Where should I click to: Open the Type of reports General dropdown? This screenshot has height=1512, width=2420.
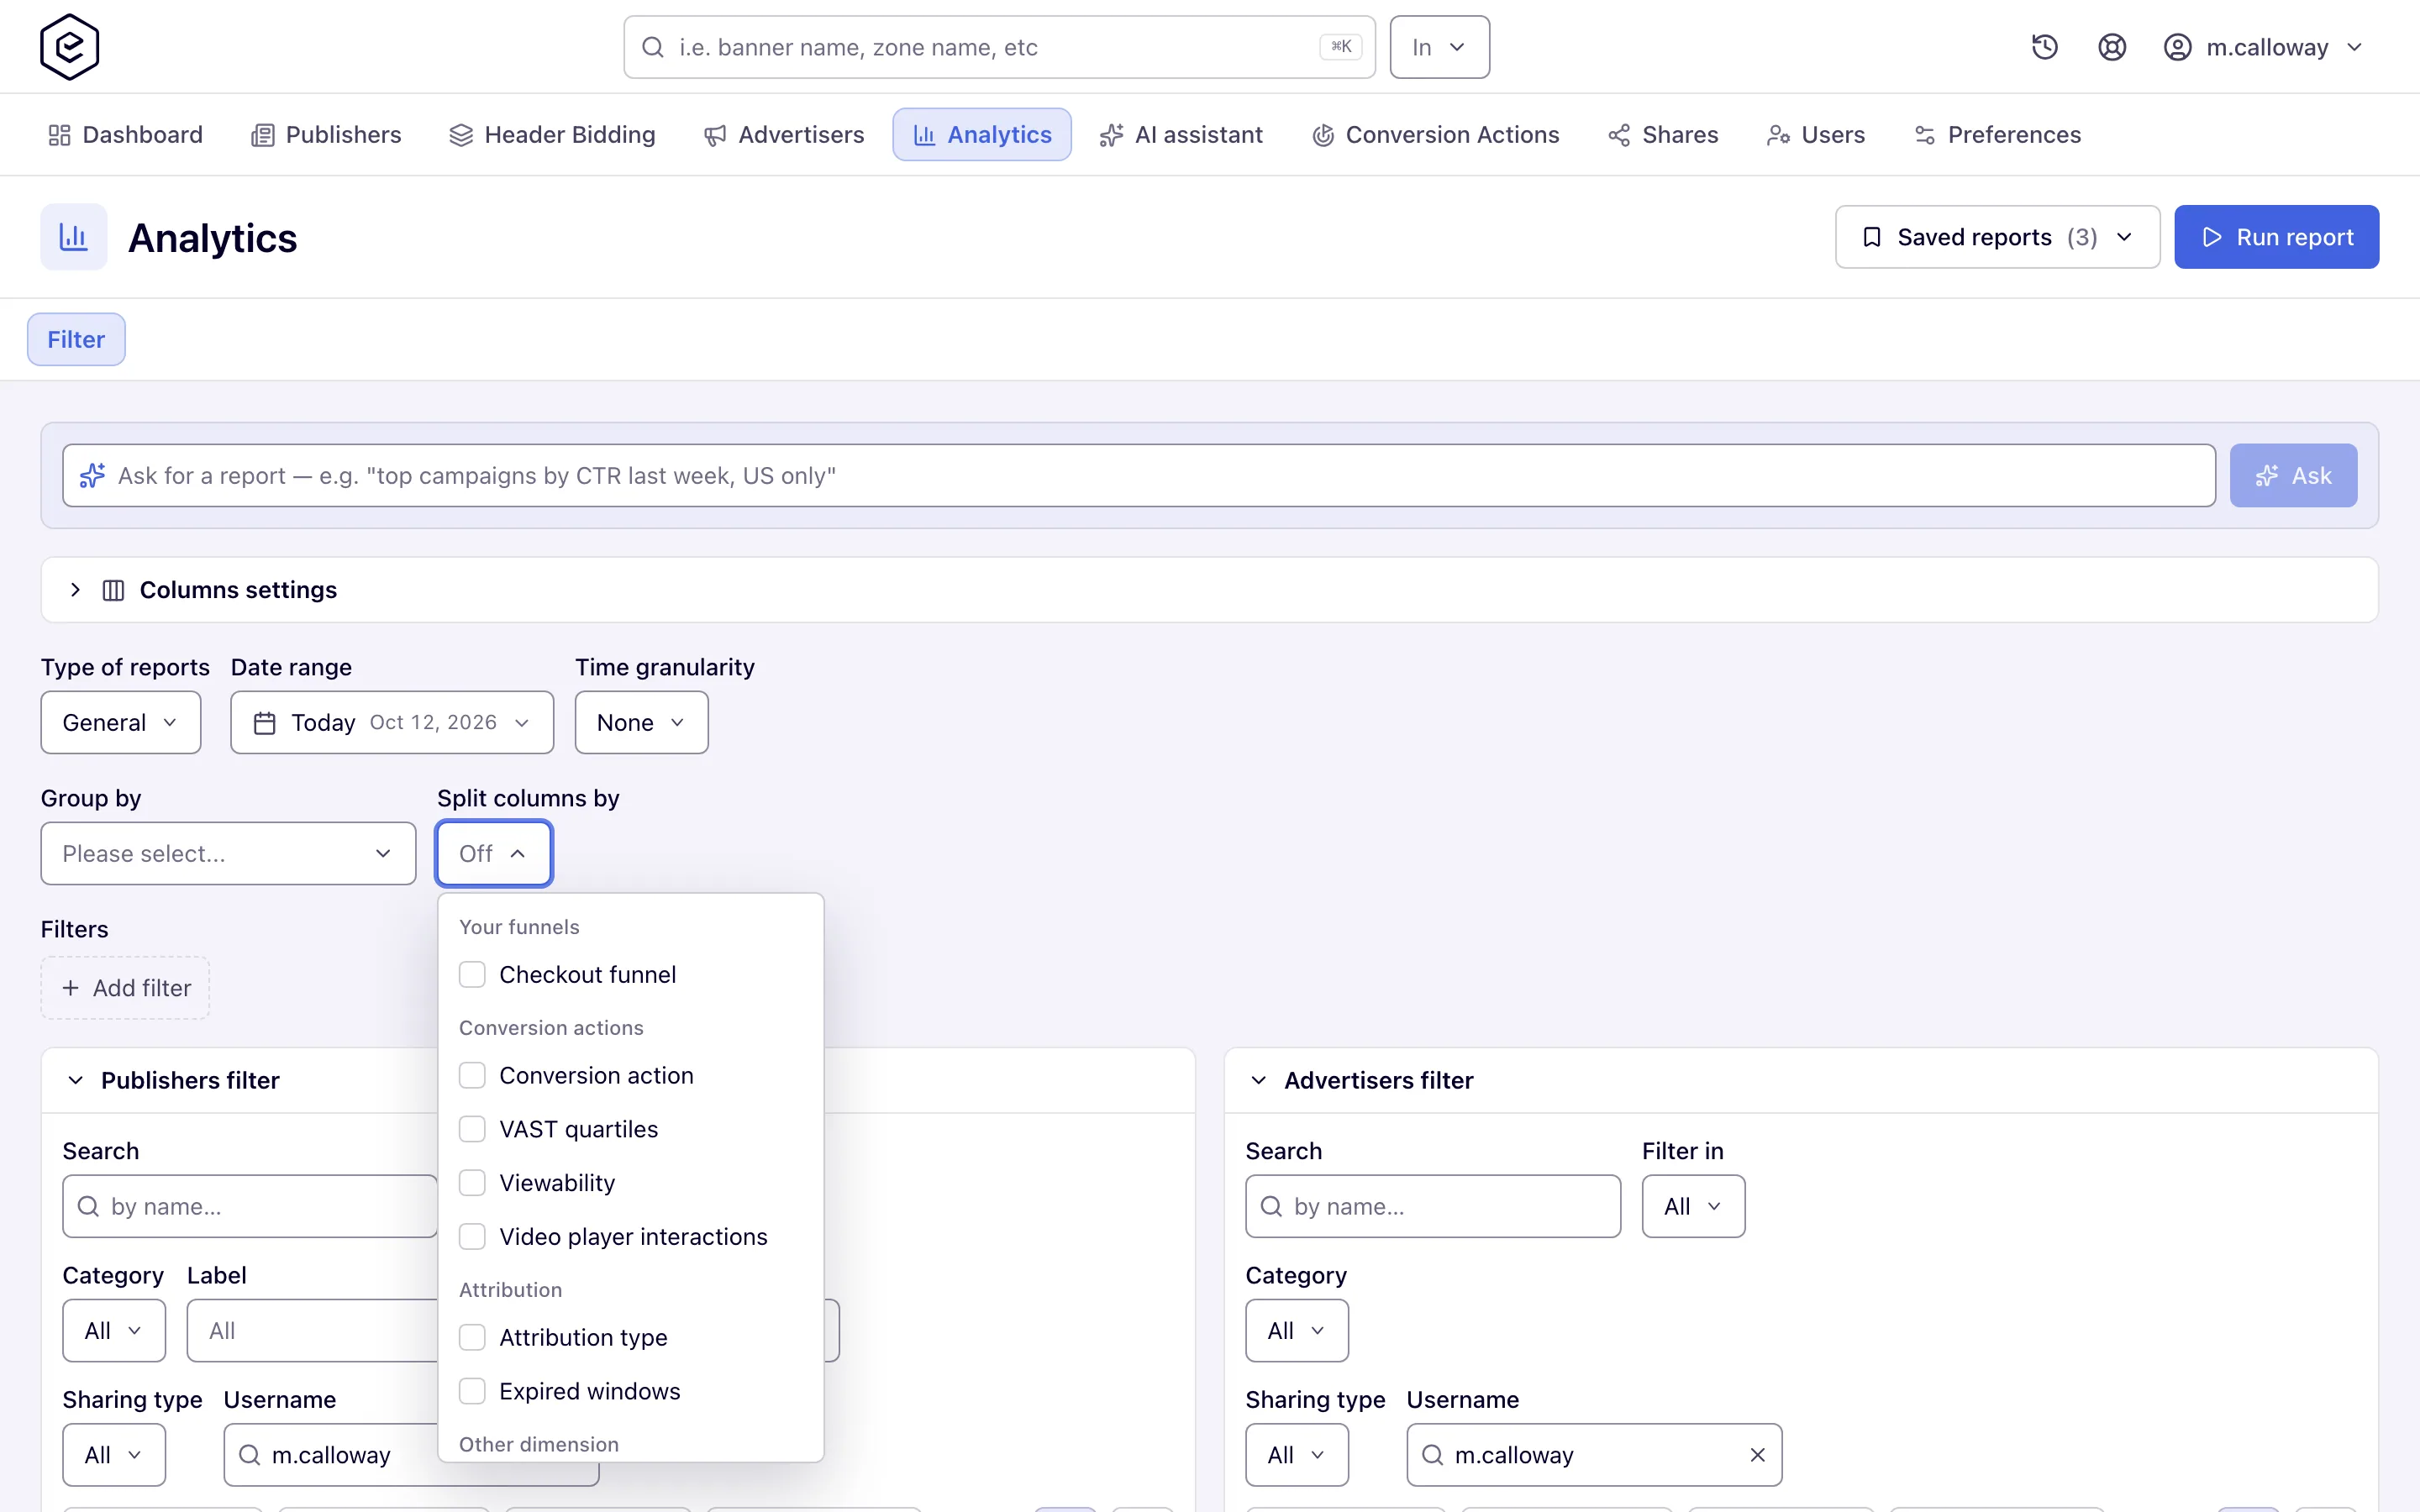point(121,723)
